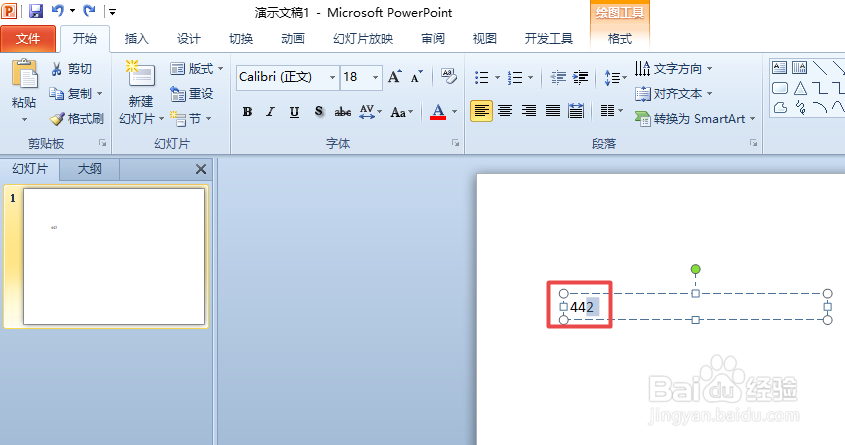Switch to the 插入 (Insert) tab

(136, 39)
